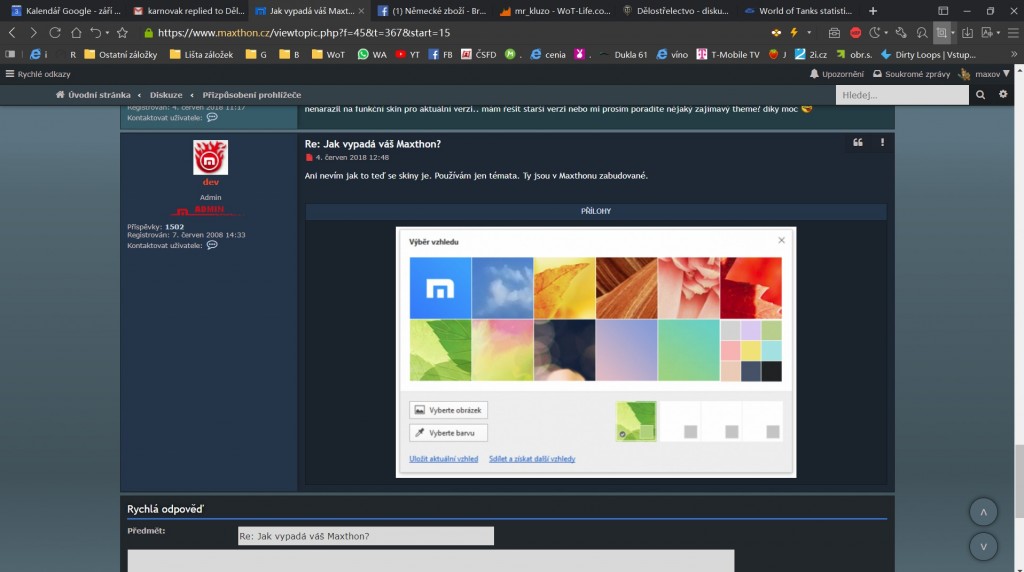The width and height of the screenshot is (1024, 572).
Task: Switch to the karnovak replied Gmail tab
Action: 189,10
